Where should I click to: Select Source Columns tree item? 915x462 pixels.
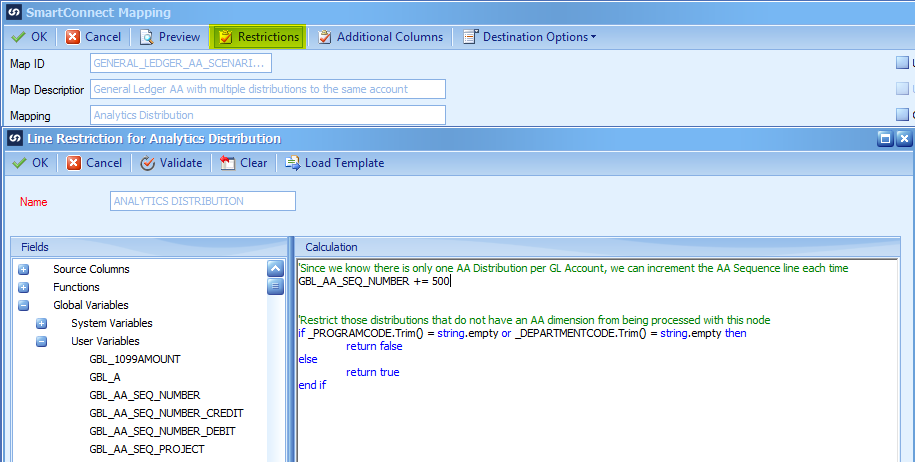(91, 269)
